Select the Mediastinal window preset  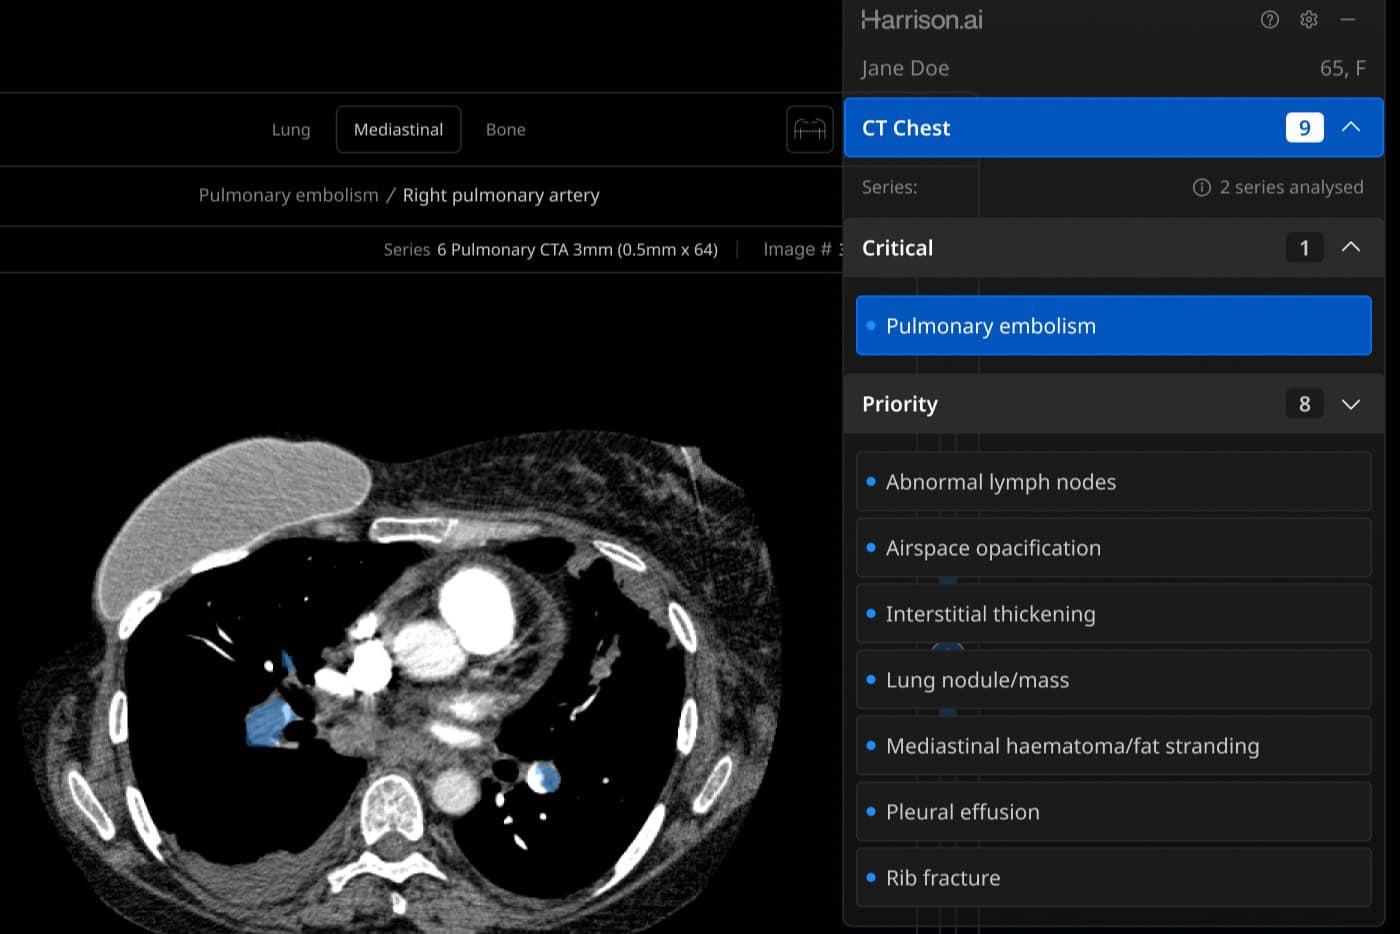(398, 130)
